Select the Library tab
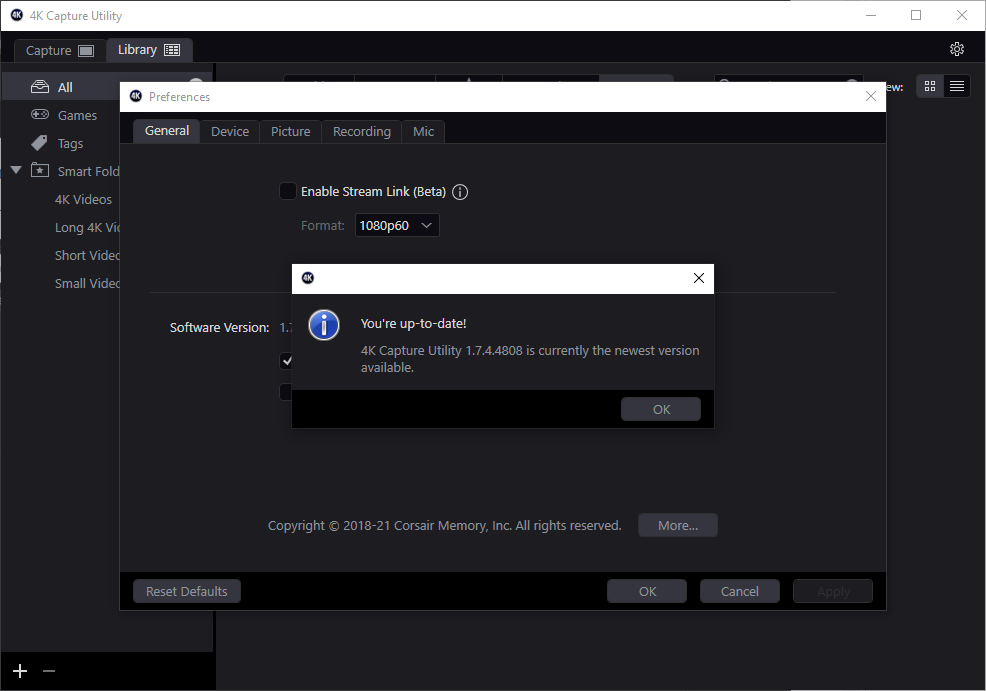Screen dimensions: 986x691 click(149, 50)
